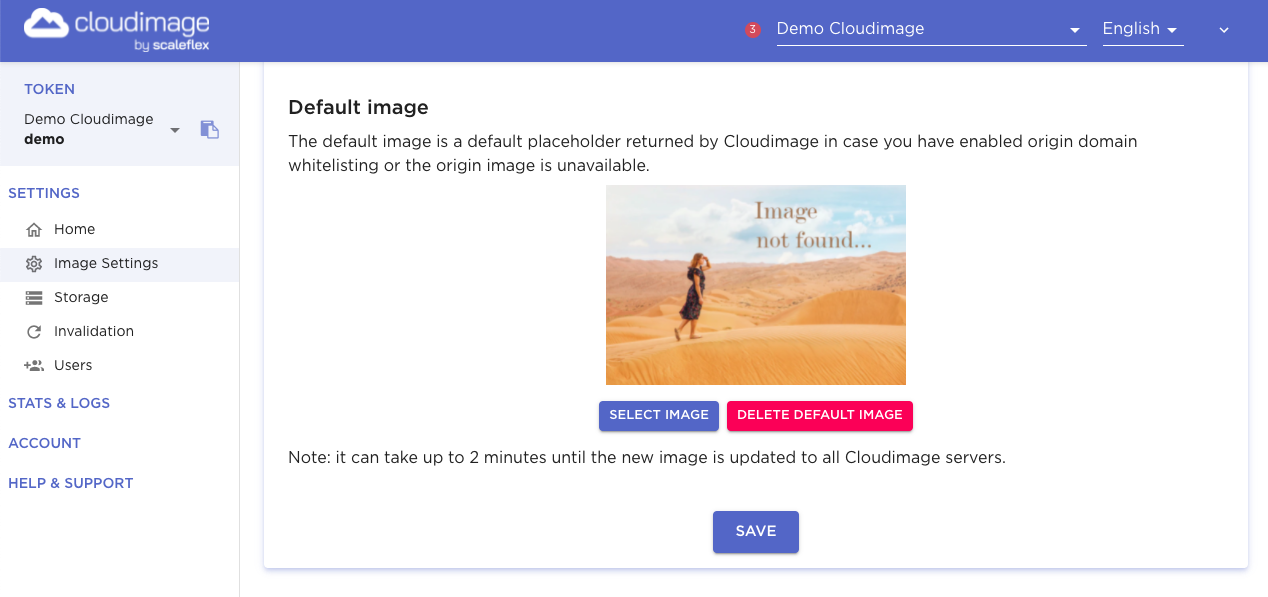Save the default image settings
1268x597 pixels.
pos(755,532)
